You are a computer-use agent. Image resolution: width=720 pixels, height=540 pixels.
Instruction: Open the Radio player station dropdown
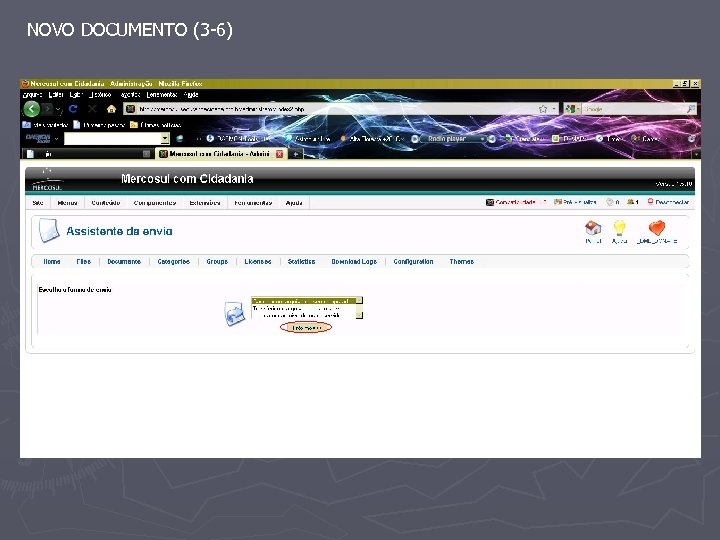tap(482, 139)
